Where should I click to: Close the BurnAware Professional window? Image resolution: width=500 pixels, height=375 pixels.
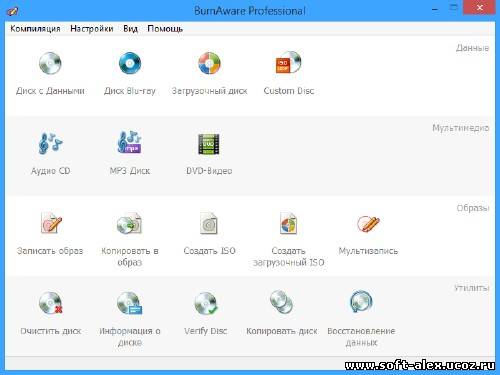[x=480, y=7]
